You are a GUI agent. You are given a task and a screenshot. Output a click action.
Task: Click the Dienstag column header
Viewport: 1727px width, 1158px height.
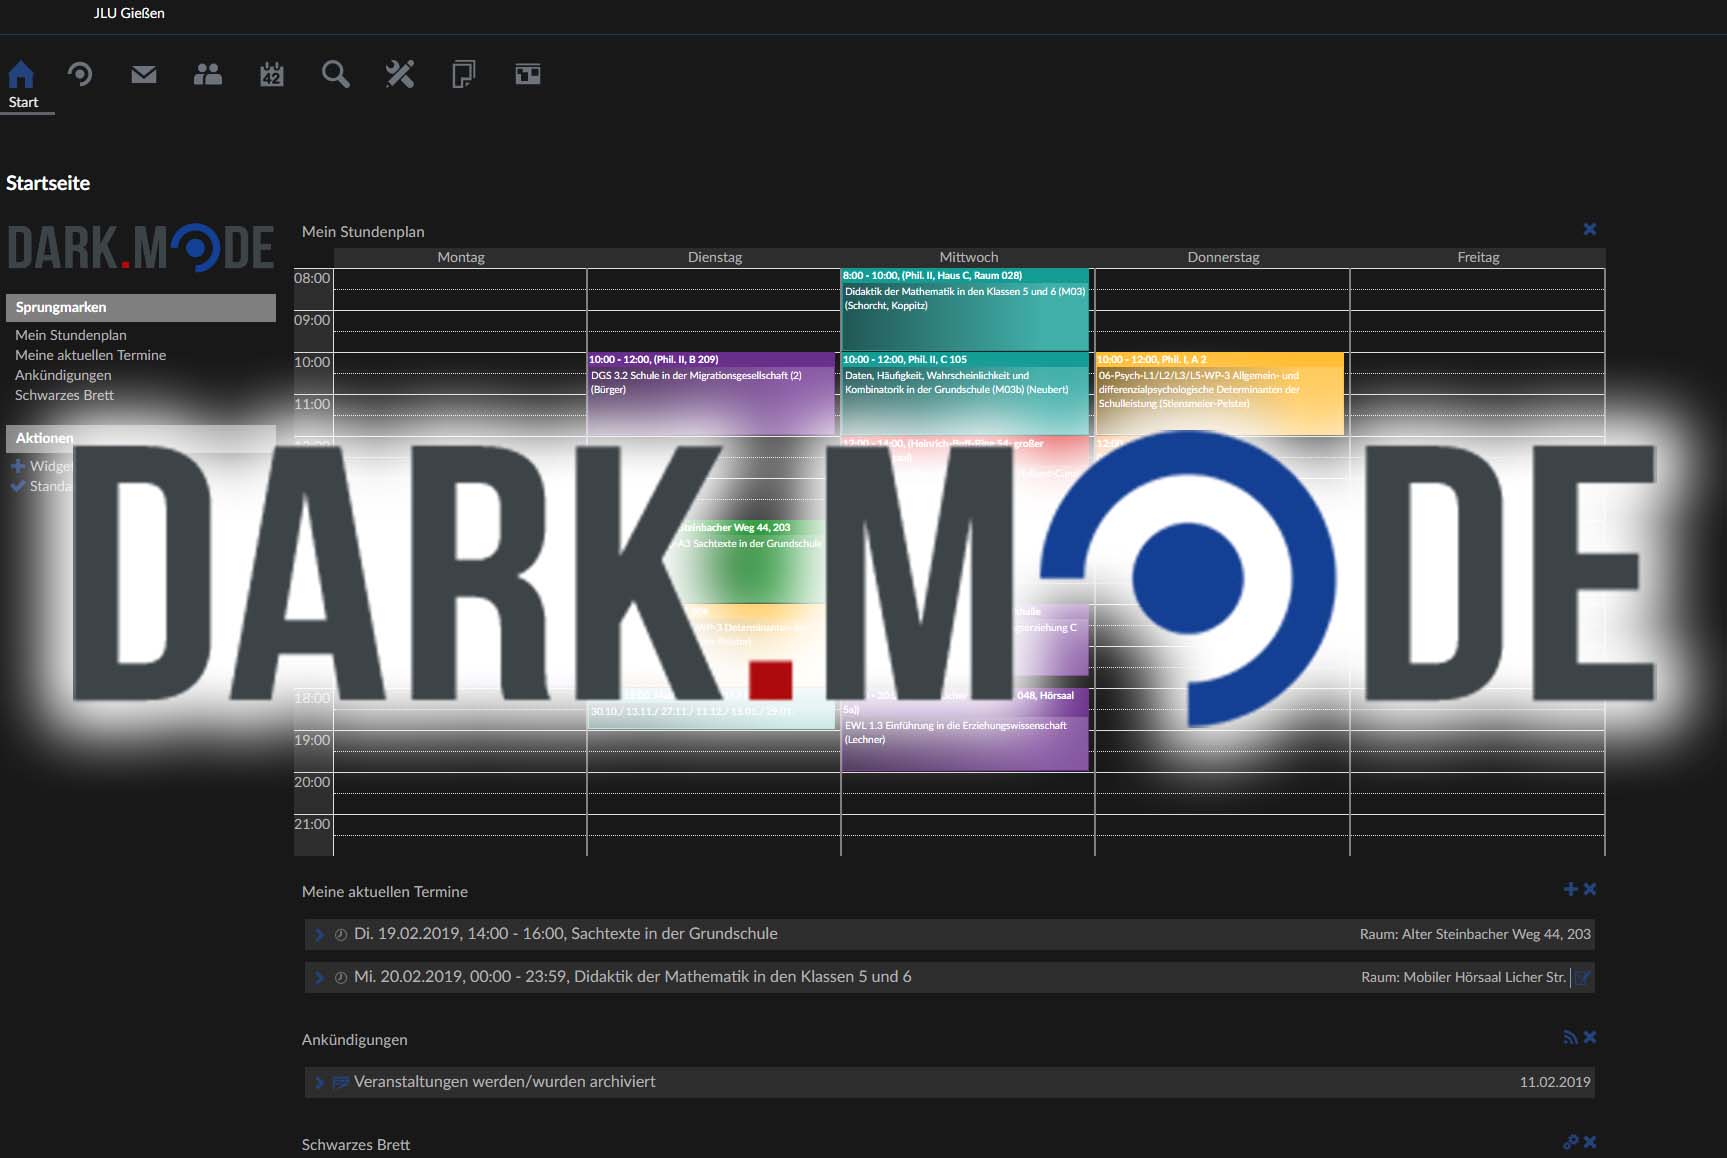click(715, 257)
